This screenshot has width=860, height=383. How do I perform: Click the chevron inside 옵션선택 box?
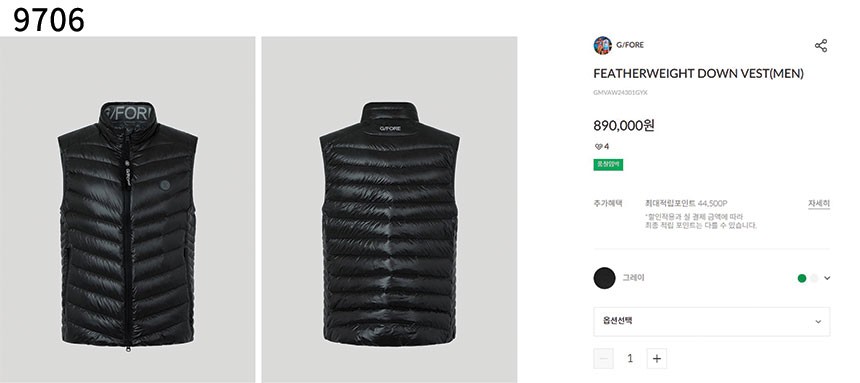tap(818, 322)
